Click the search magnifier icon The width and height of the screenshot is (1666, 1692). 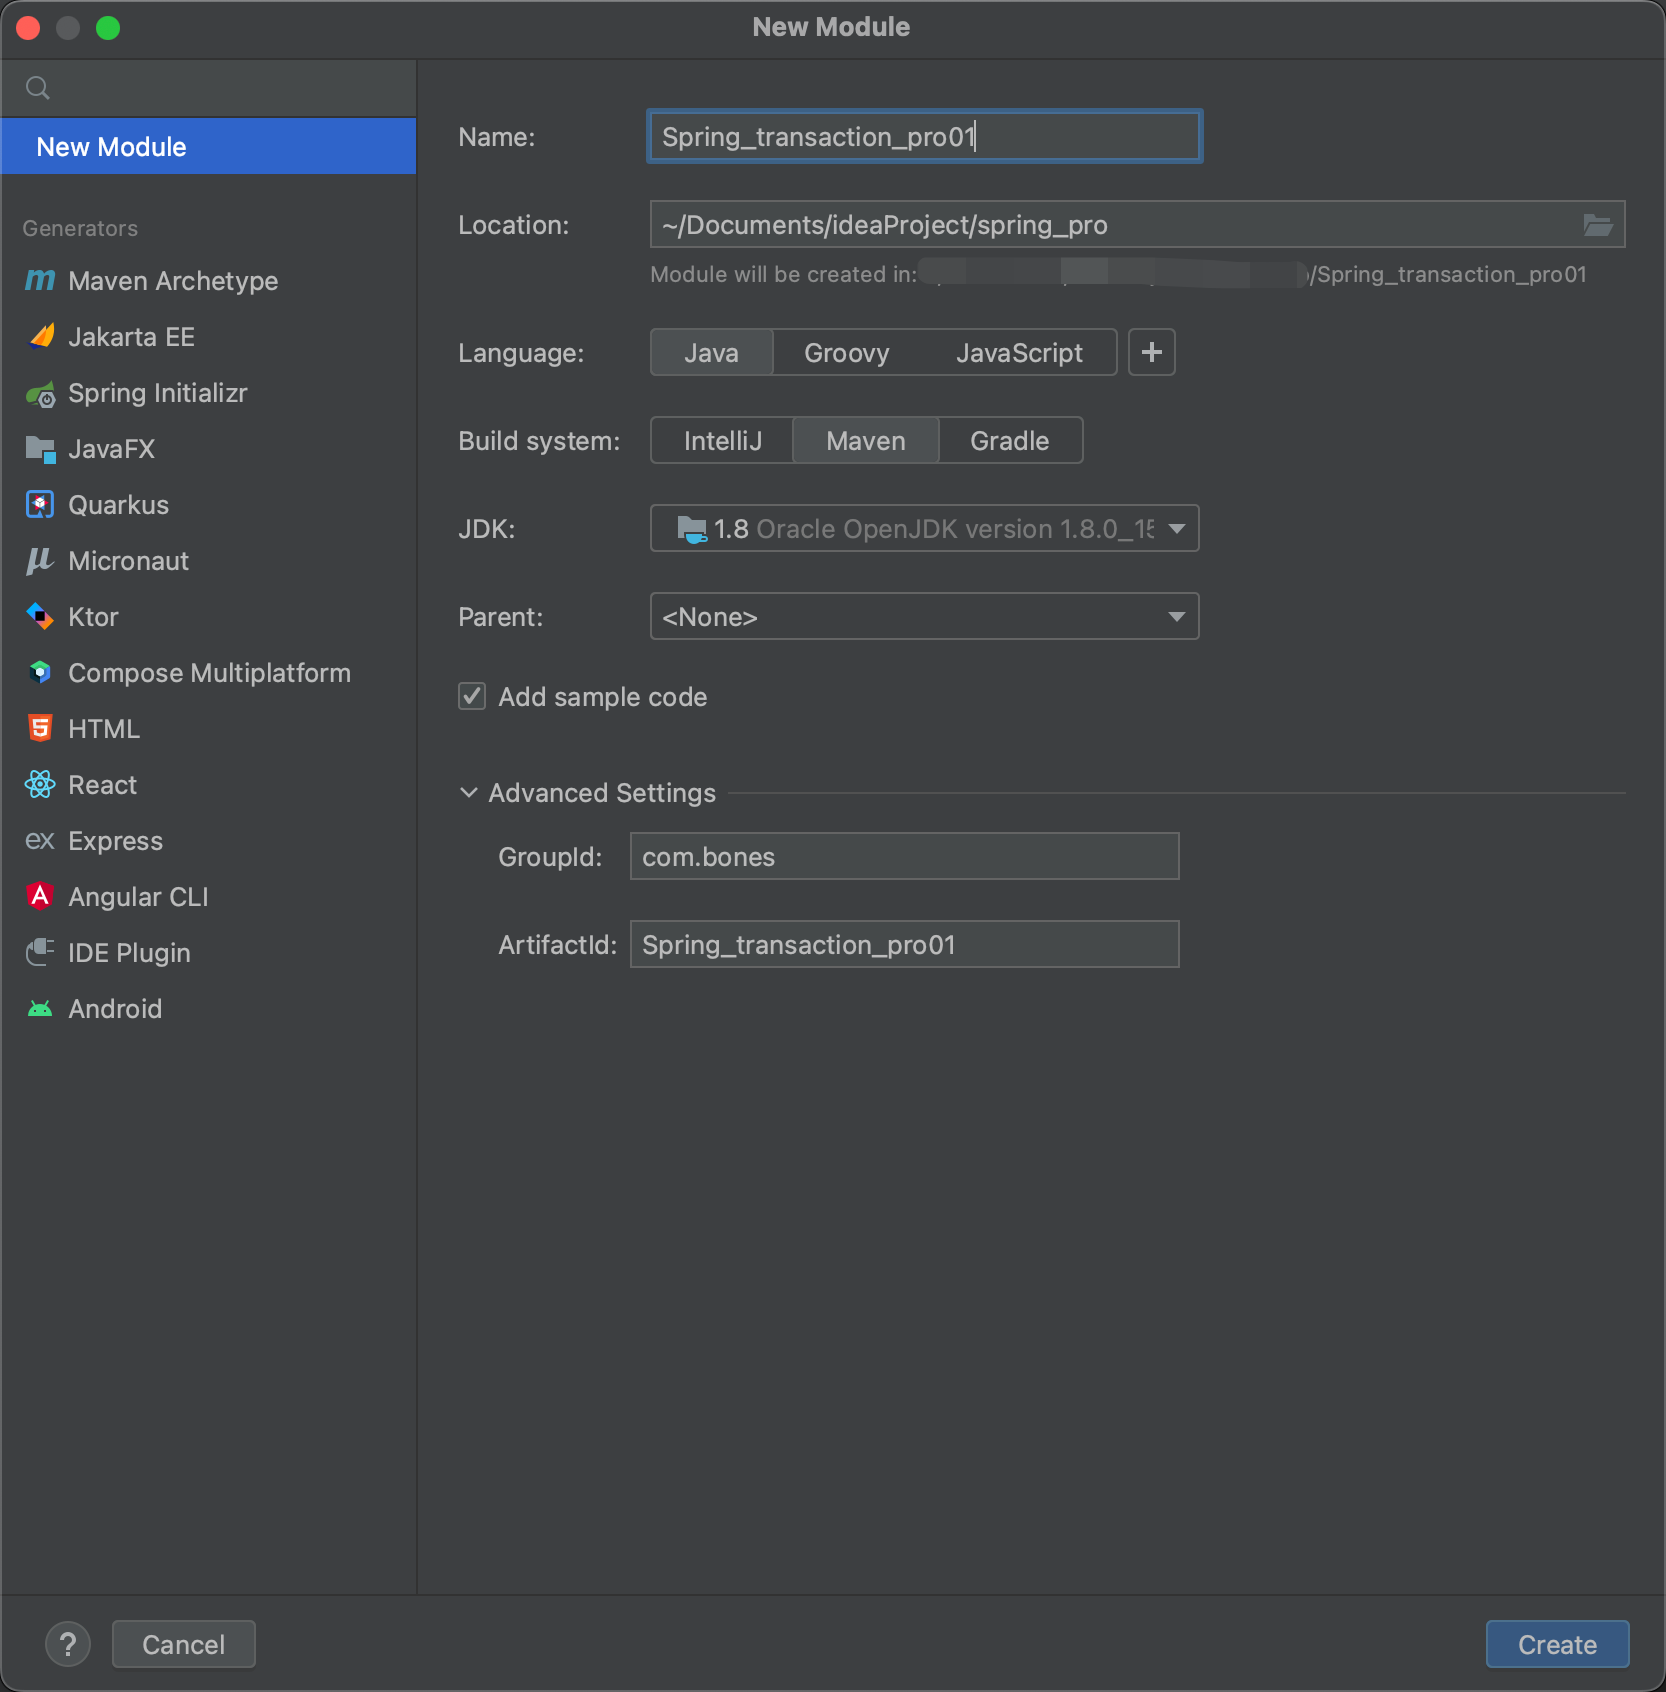pos(38,88)
